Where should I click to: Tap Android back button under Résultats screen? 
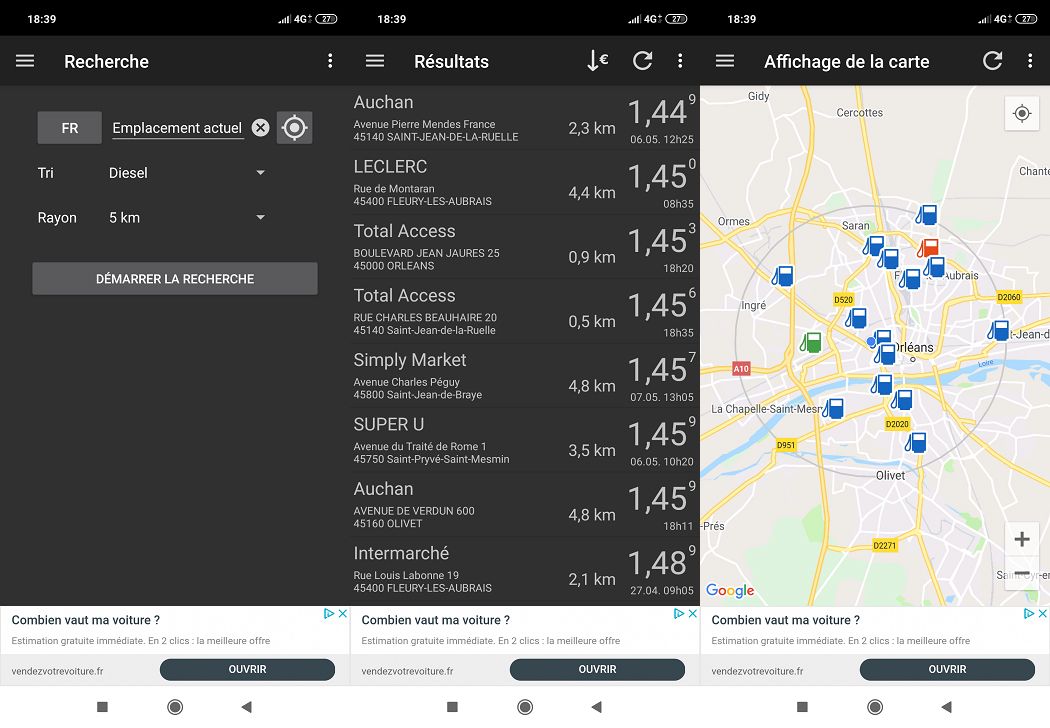(597, 707)
